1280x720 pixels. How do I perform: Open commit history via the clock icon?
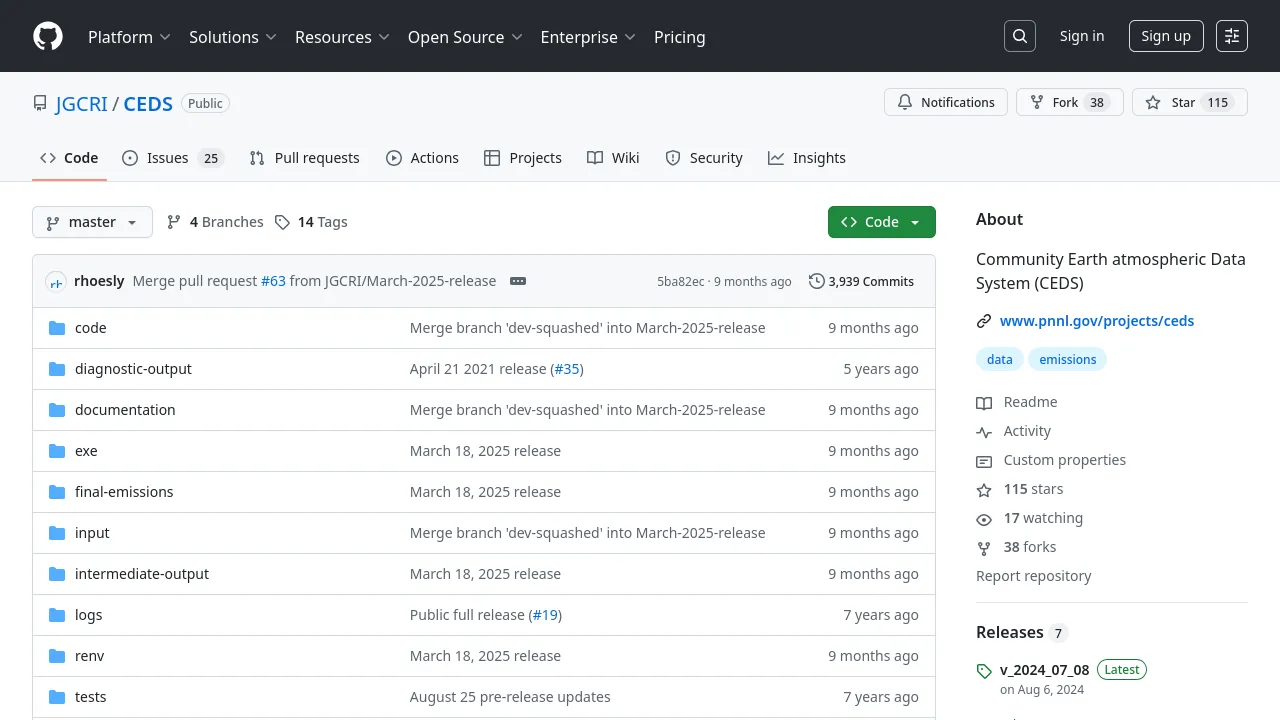tap(817, 281)
